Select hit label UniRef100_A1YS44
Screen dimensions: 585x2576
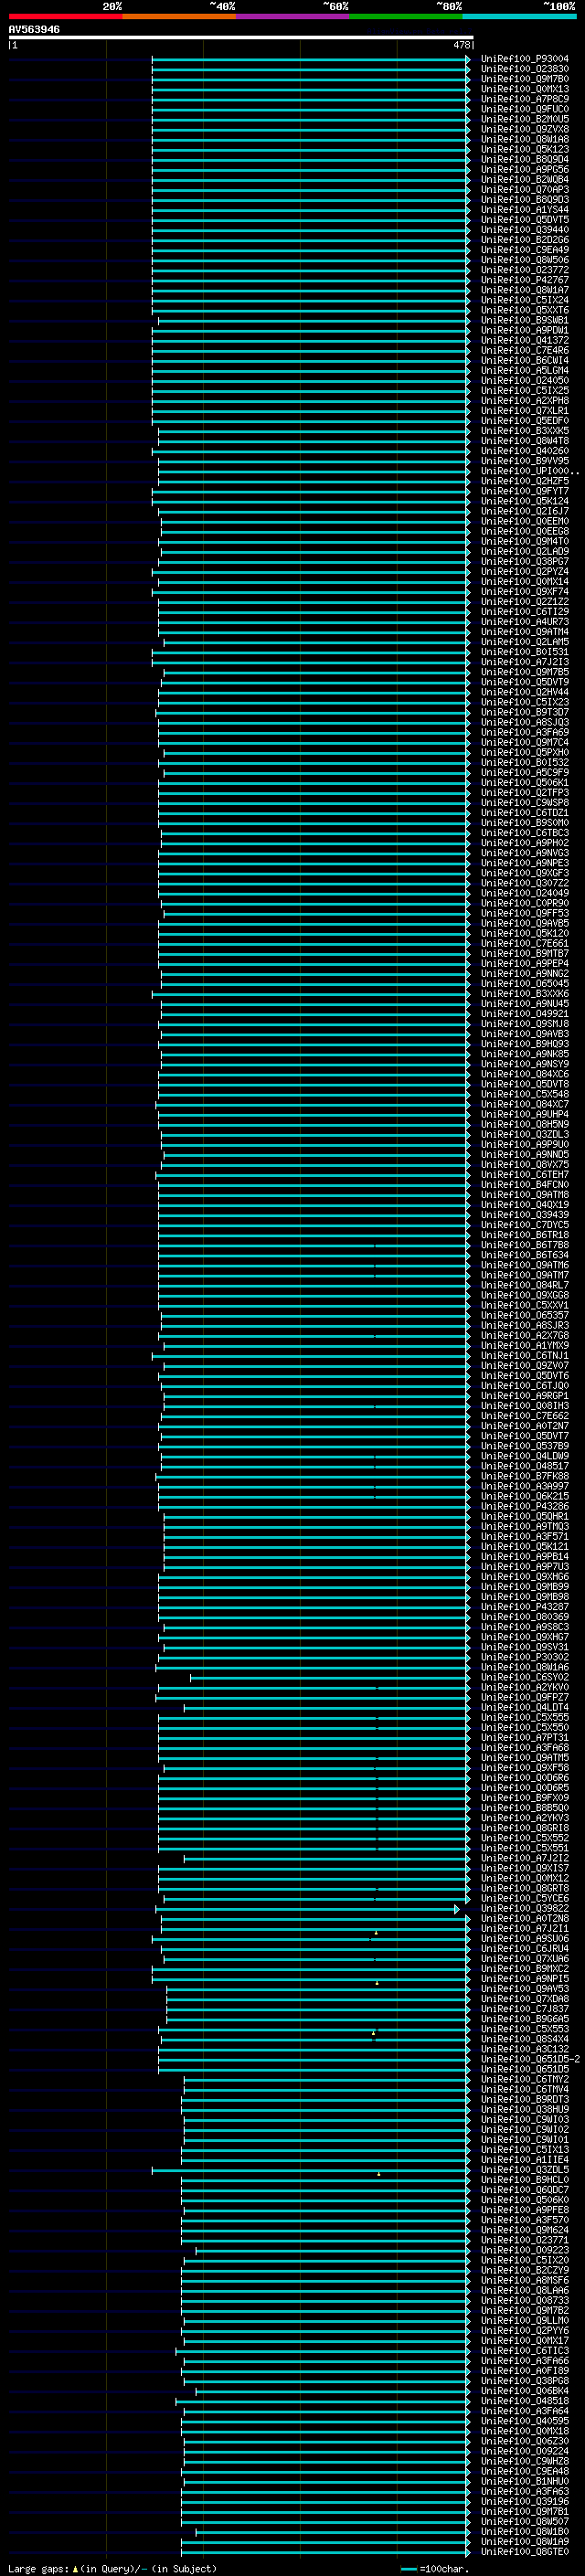click(x=525, y=210)
